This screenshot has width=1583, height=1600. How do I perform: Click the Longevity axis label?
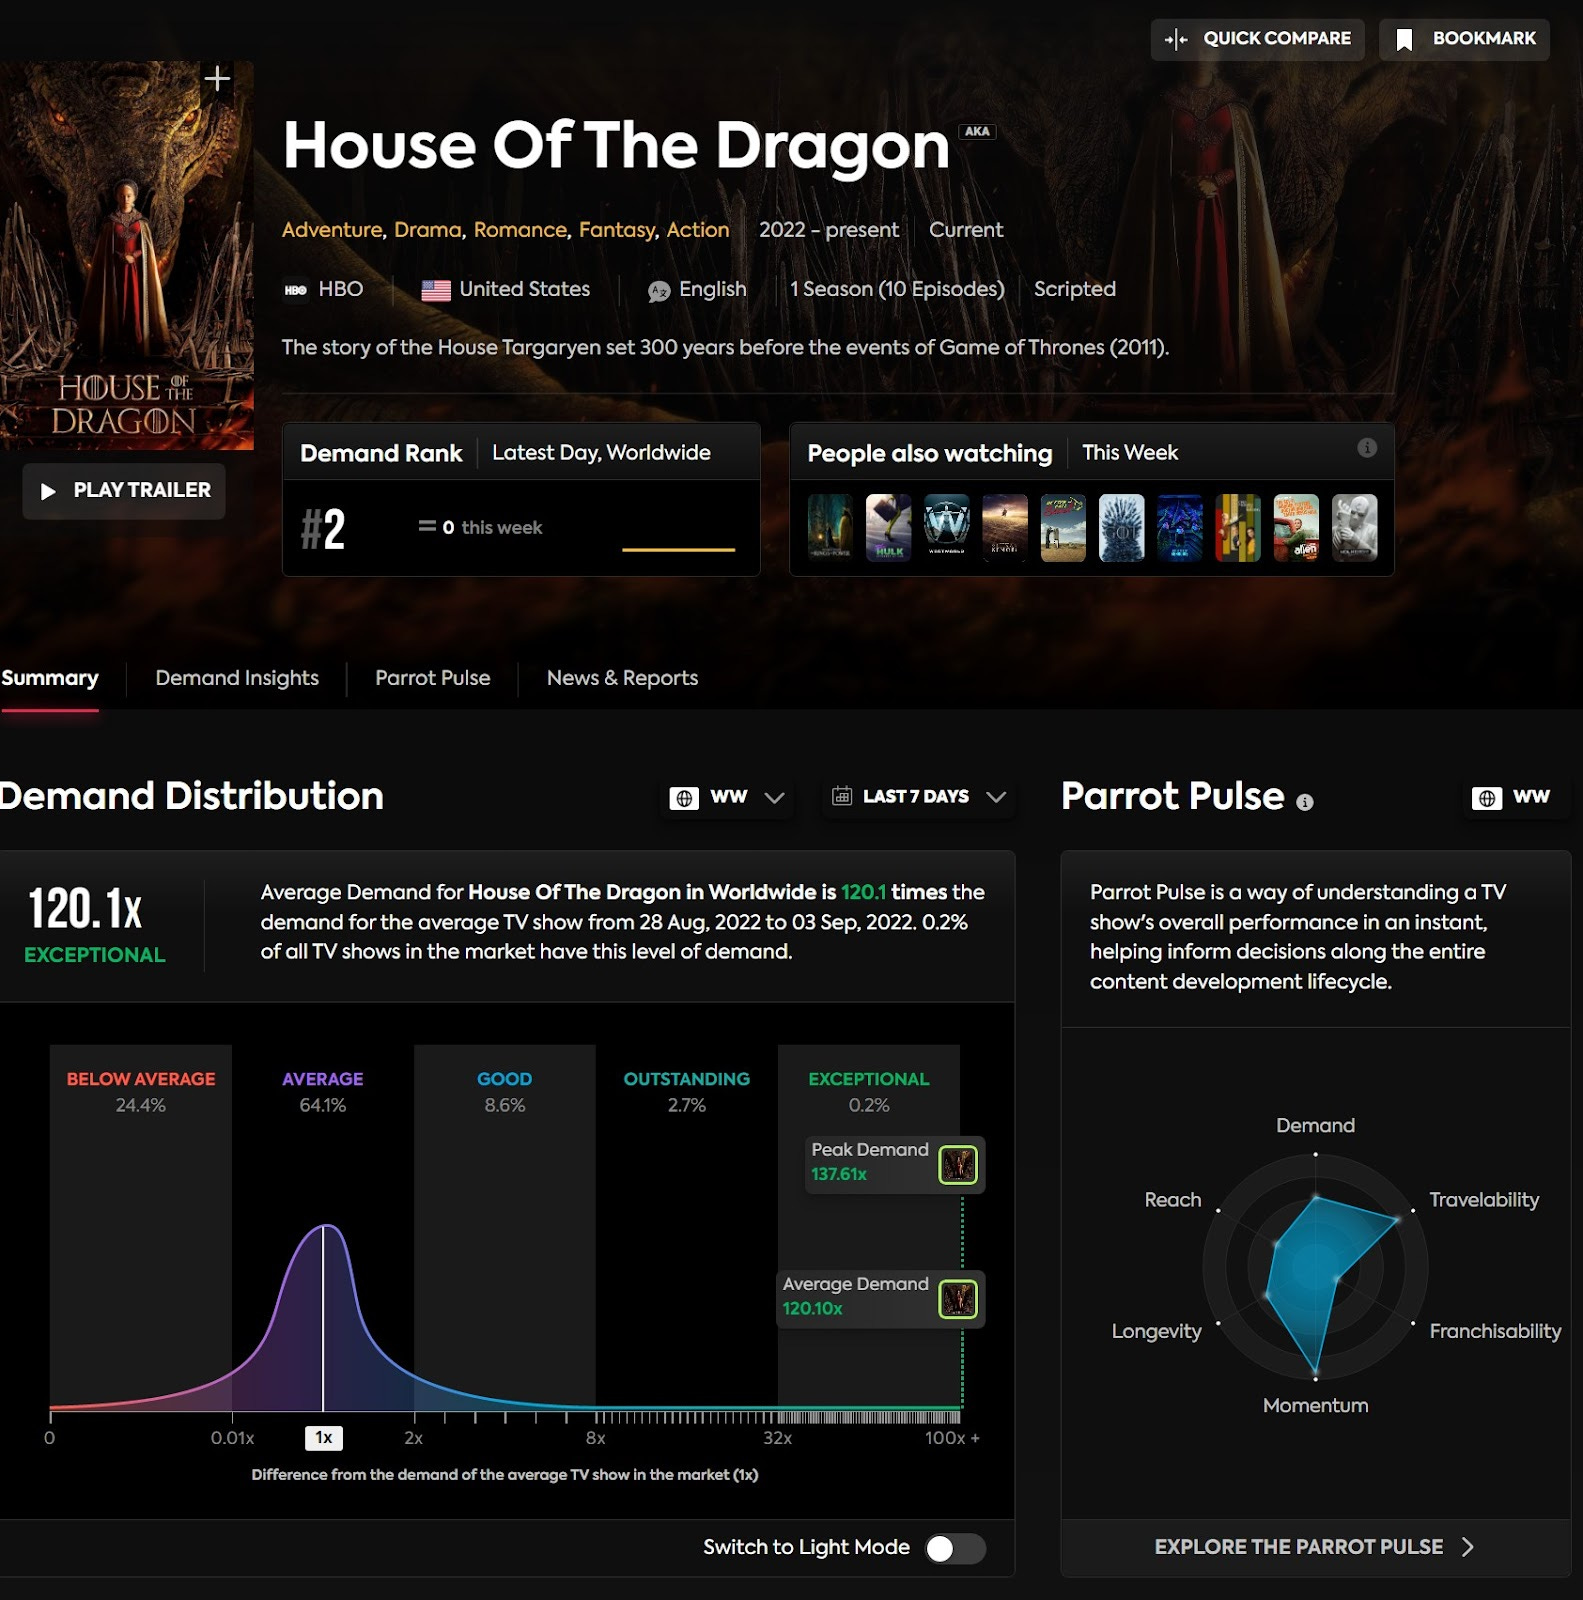pyautogui.click(x=1156, y=1331)
